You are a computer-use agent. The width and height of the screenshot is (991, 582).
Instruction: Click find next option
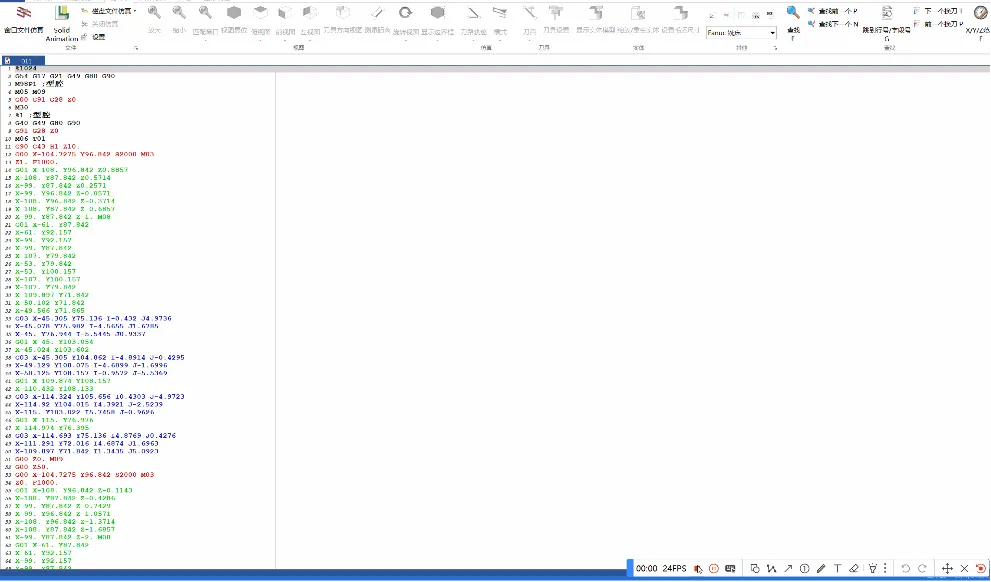click(833, 24)
